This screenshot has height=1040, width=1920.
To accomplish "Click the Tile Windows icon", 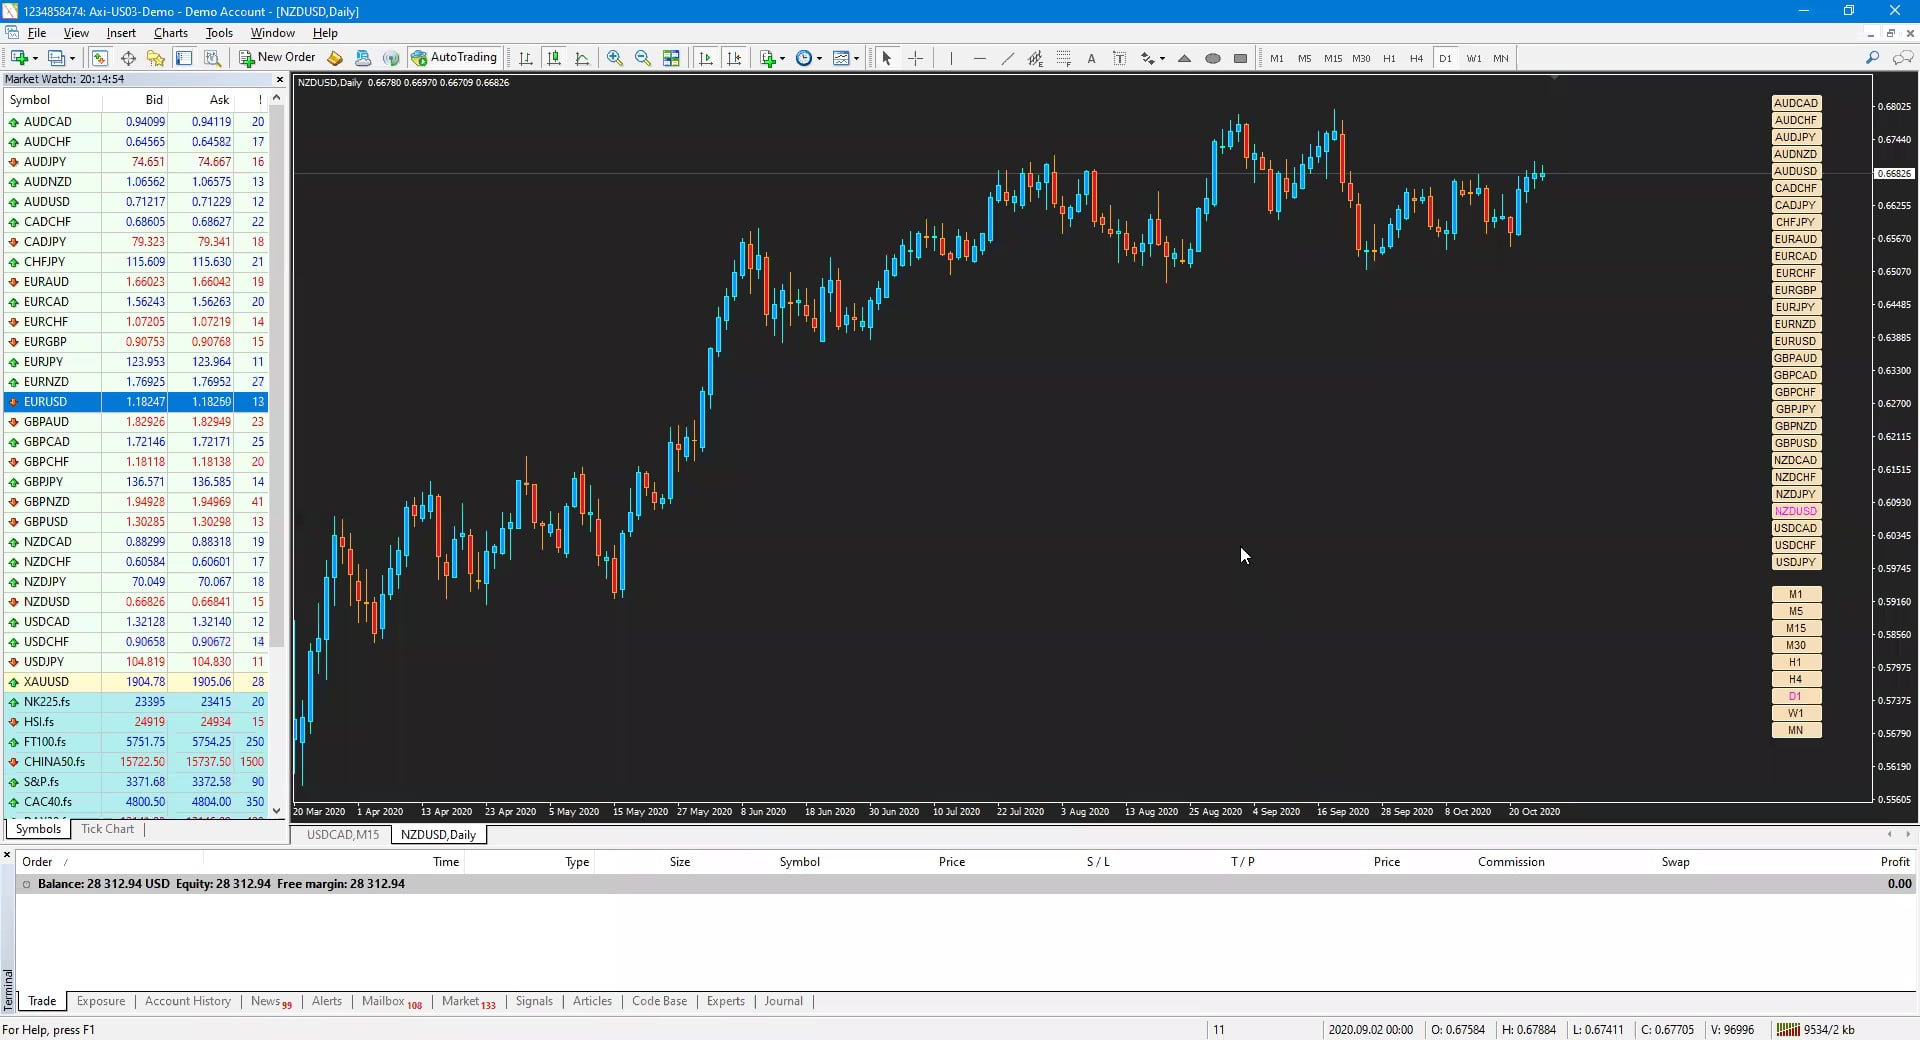I will click(x=671, y=58).
